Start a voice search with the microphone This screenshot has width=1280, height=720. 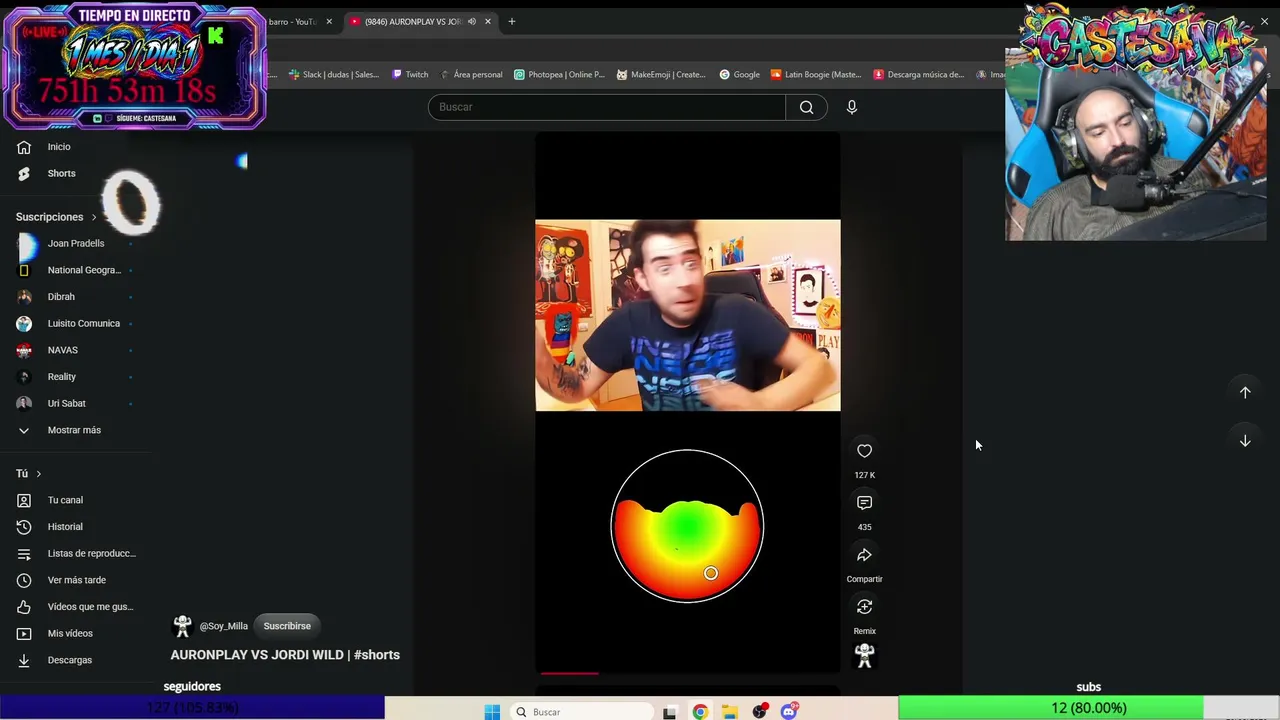[852, 107]
